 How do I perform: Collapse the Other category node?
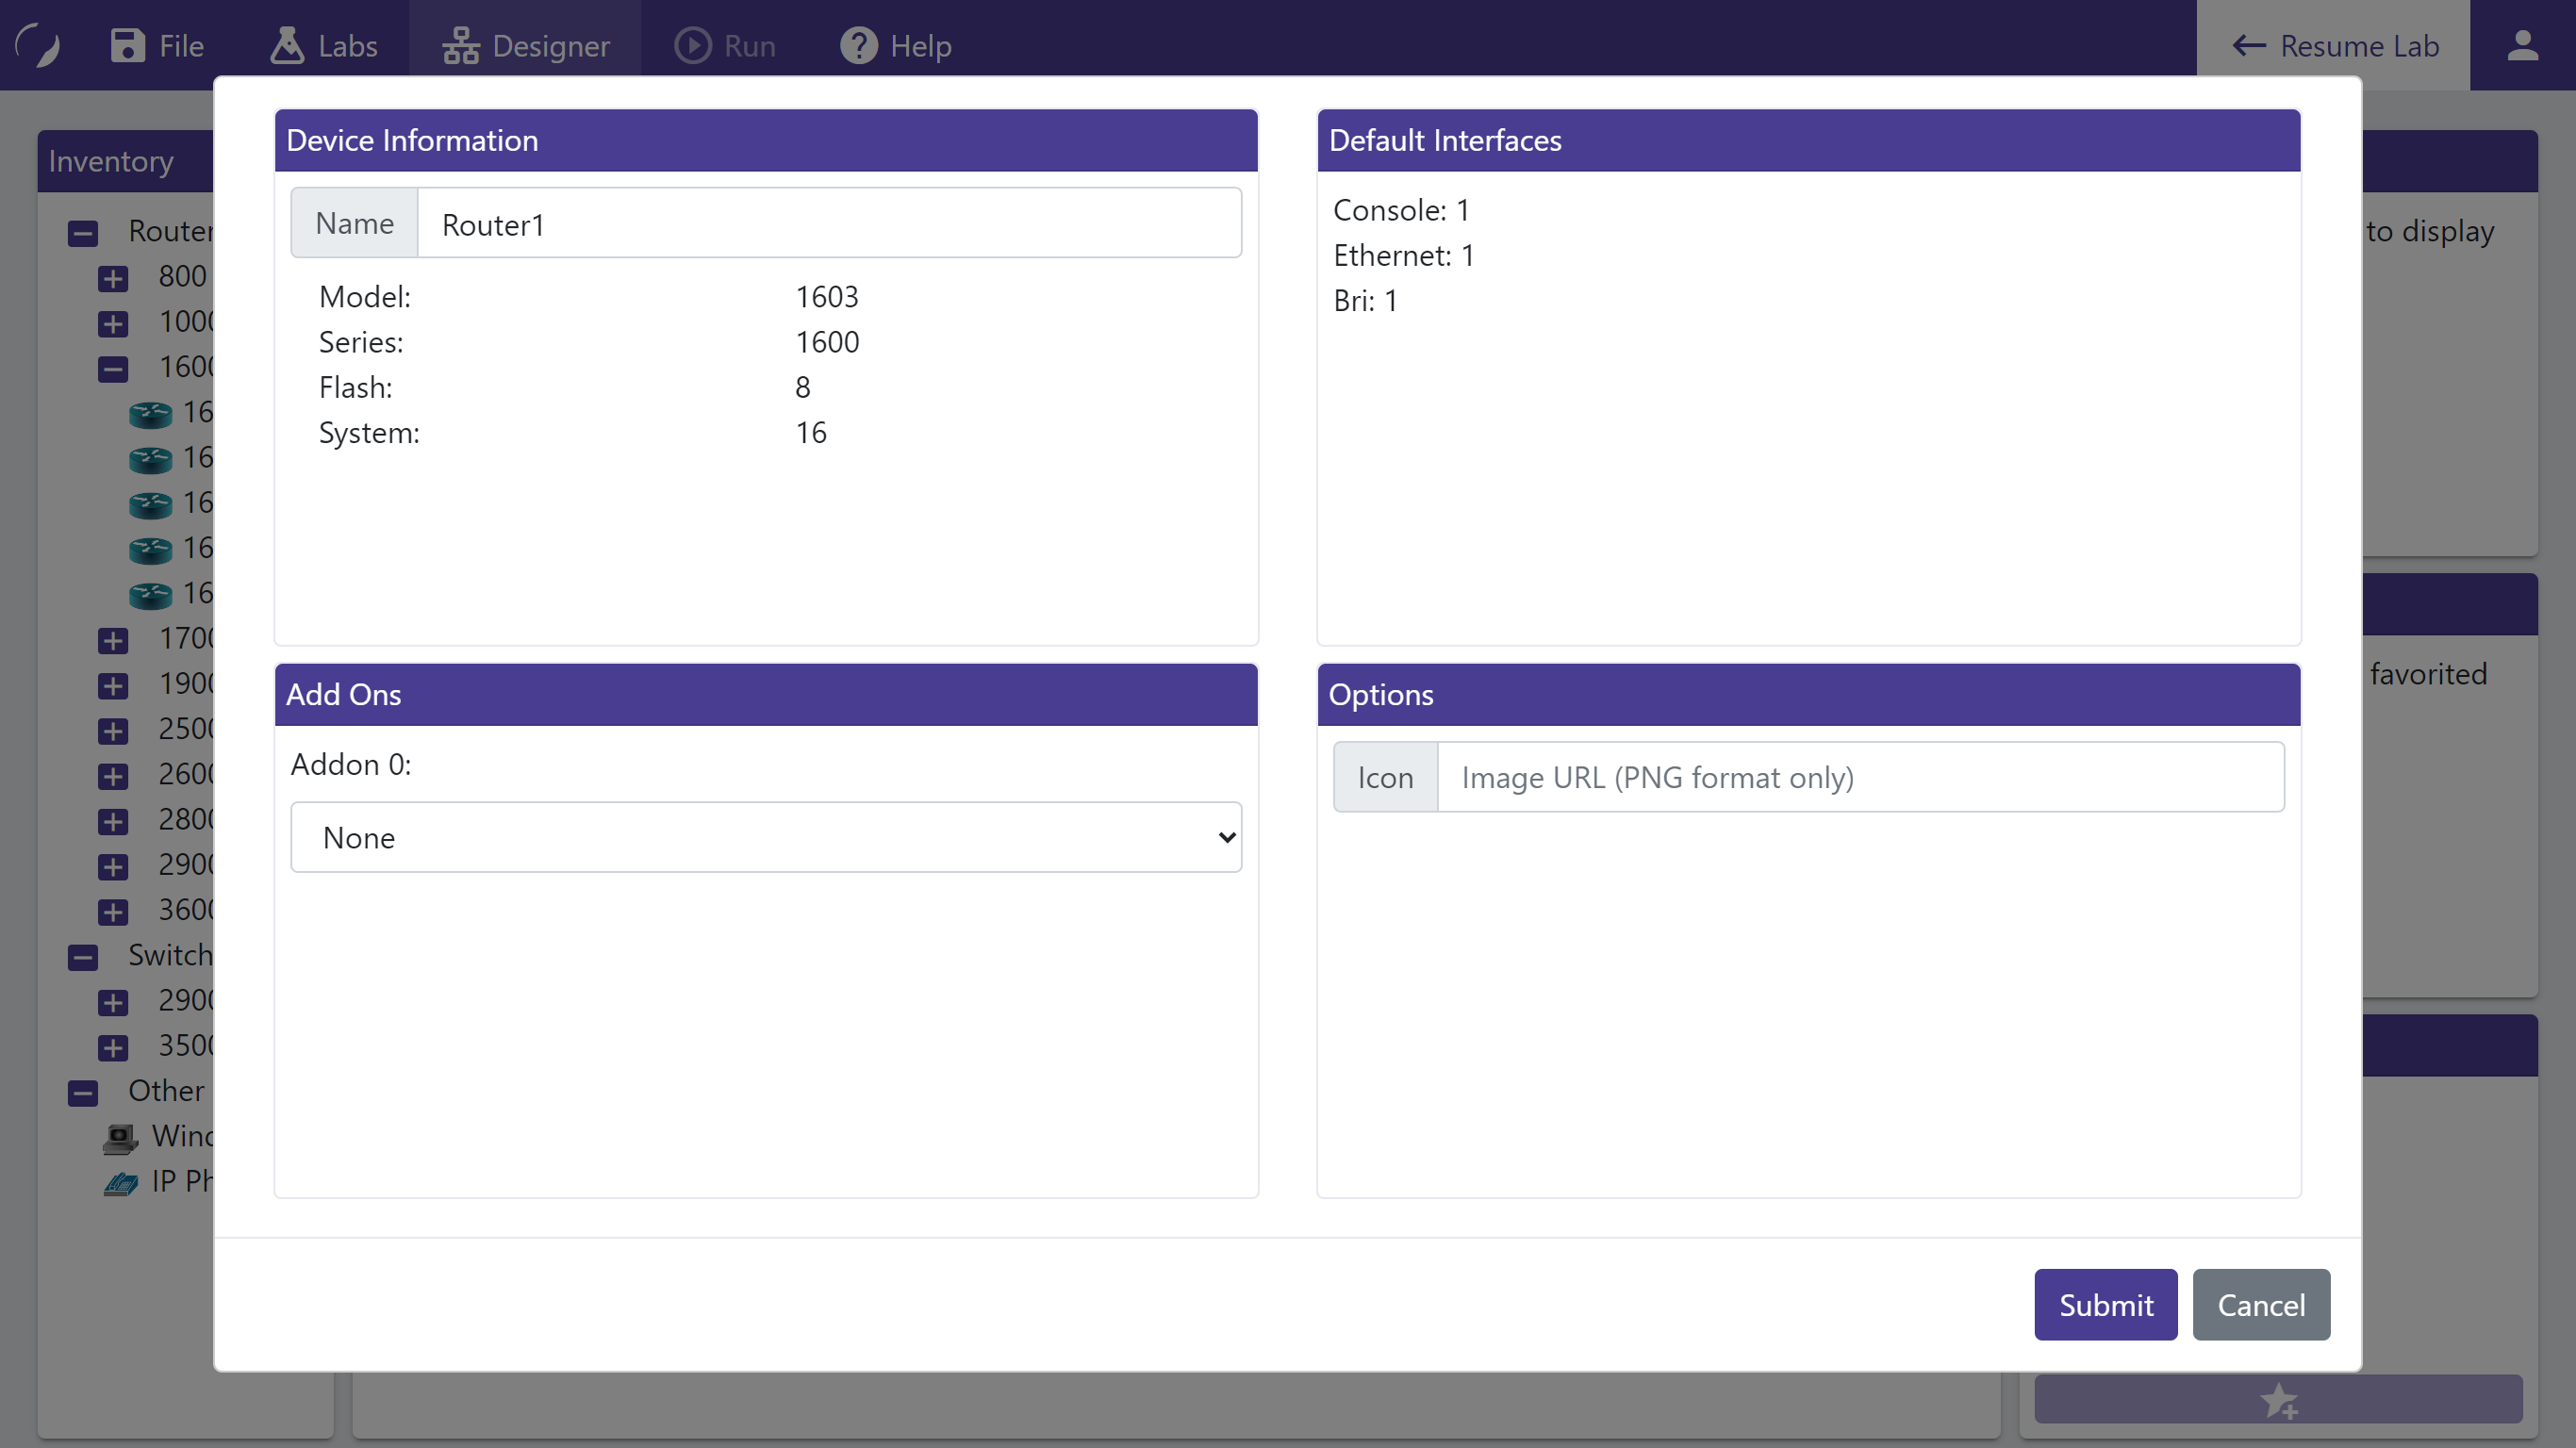[83, 1093]
